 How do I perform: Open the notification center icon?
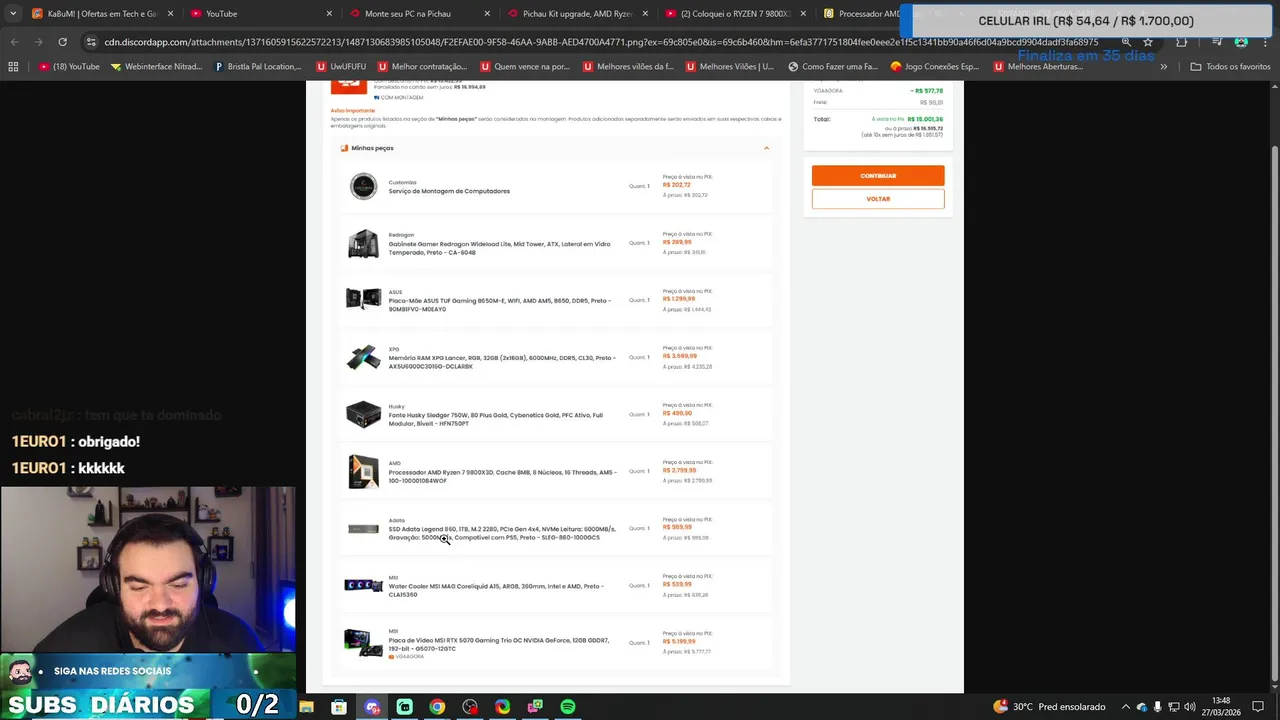click(1258, 707)
